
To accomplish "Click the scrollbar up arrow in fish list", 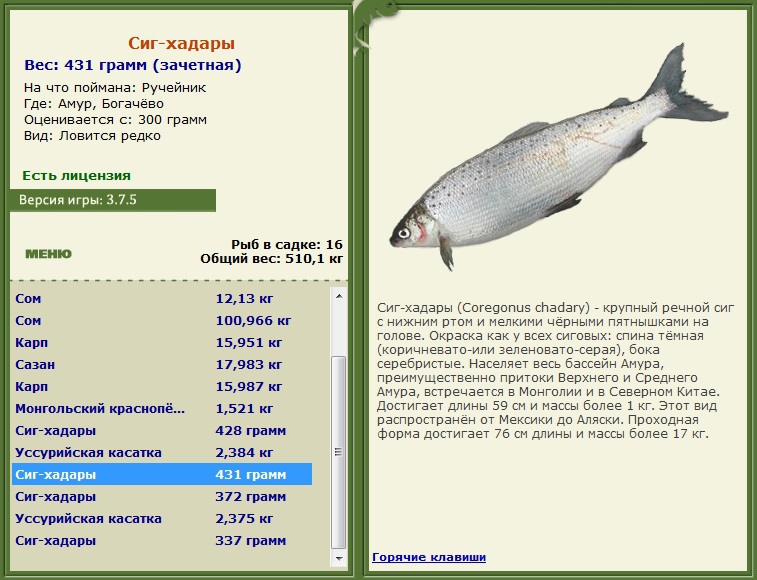I will (338, 296).
